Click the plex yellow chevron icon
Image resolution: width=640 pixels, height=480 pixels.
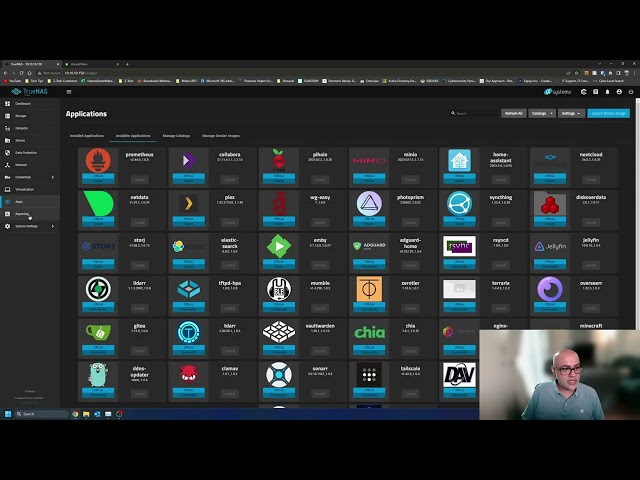coord(188,203)
